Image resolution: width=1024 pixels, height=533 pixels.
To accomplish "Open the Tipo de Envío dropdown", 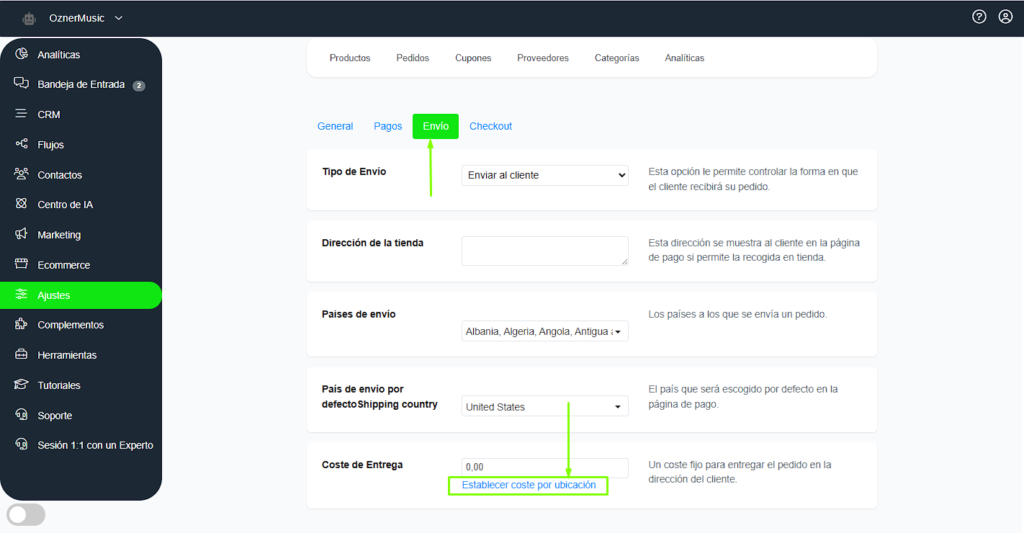I will [545, 175].
